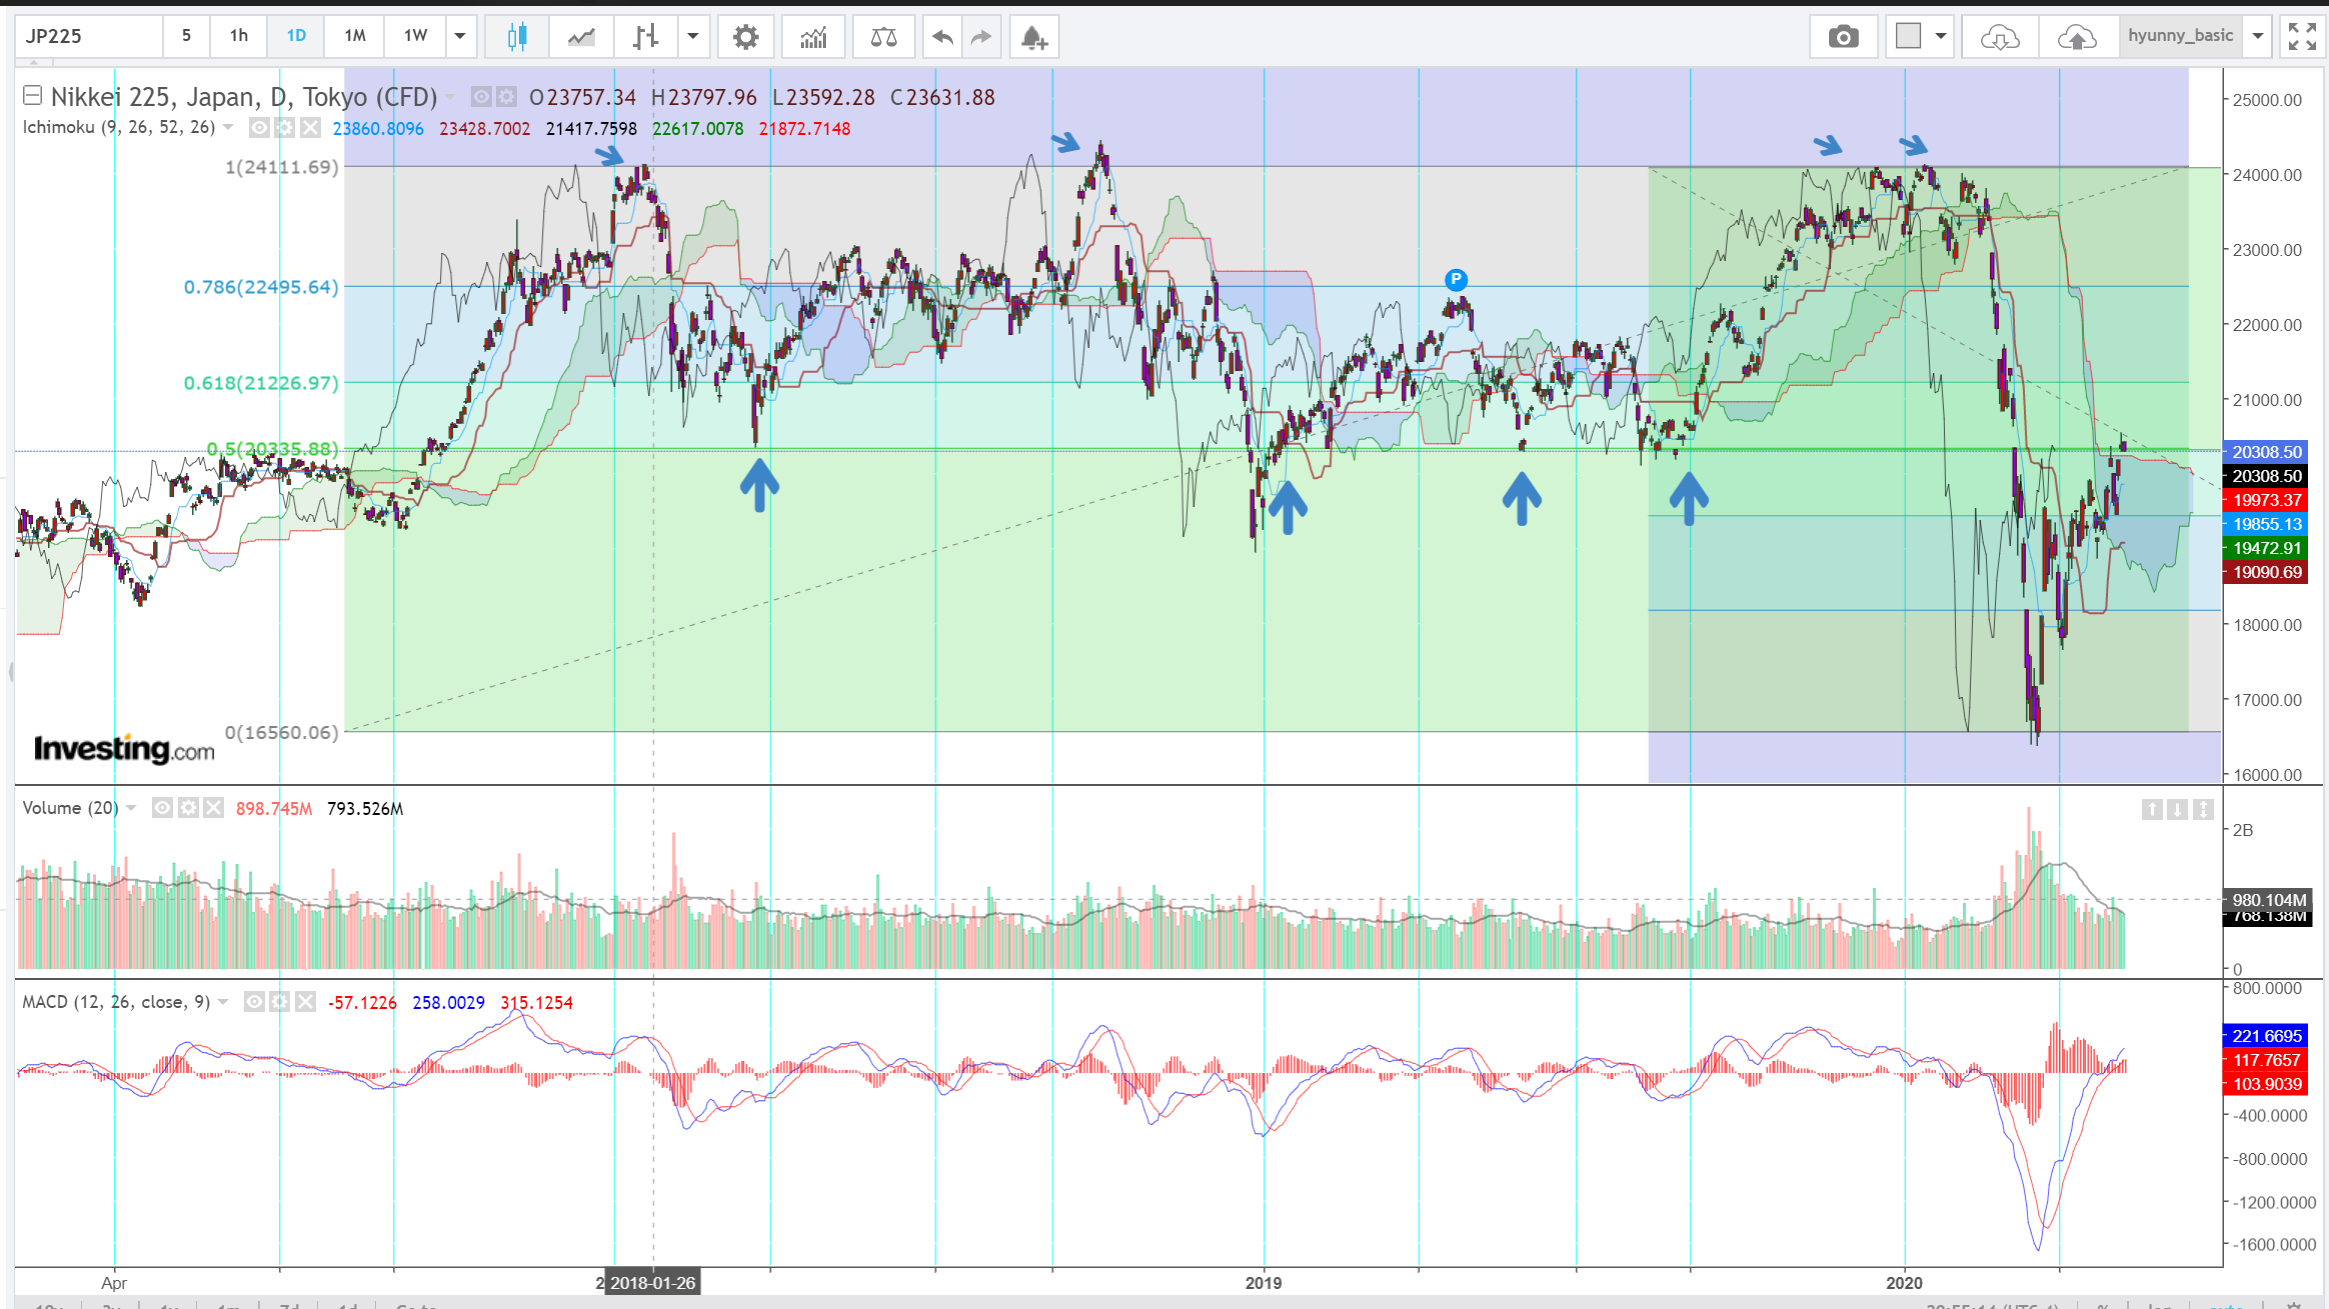Open hyunny_basic layout dropdown arrow

coord(2258,36)
